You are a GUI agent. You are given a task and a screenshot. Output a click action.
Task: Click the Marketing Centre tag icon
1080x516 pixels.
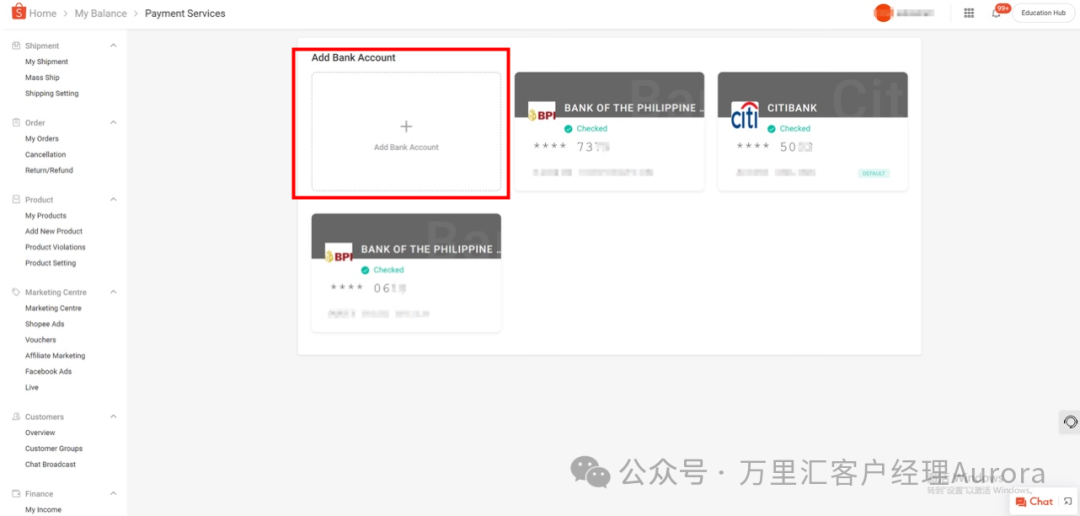click(17, 292)
